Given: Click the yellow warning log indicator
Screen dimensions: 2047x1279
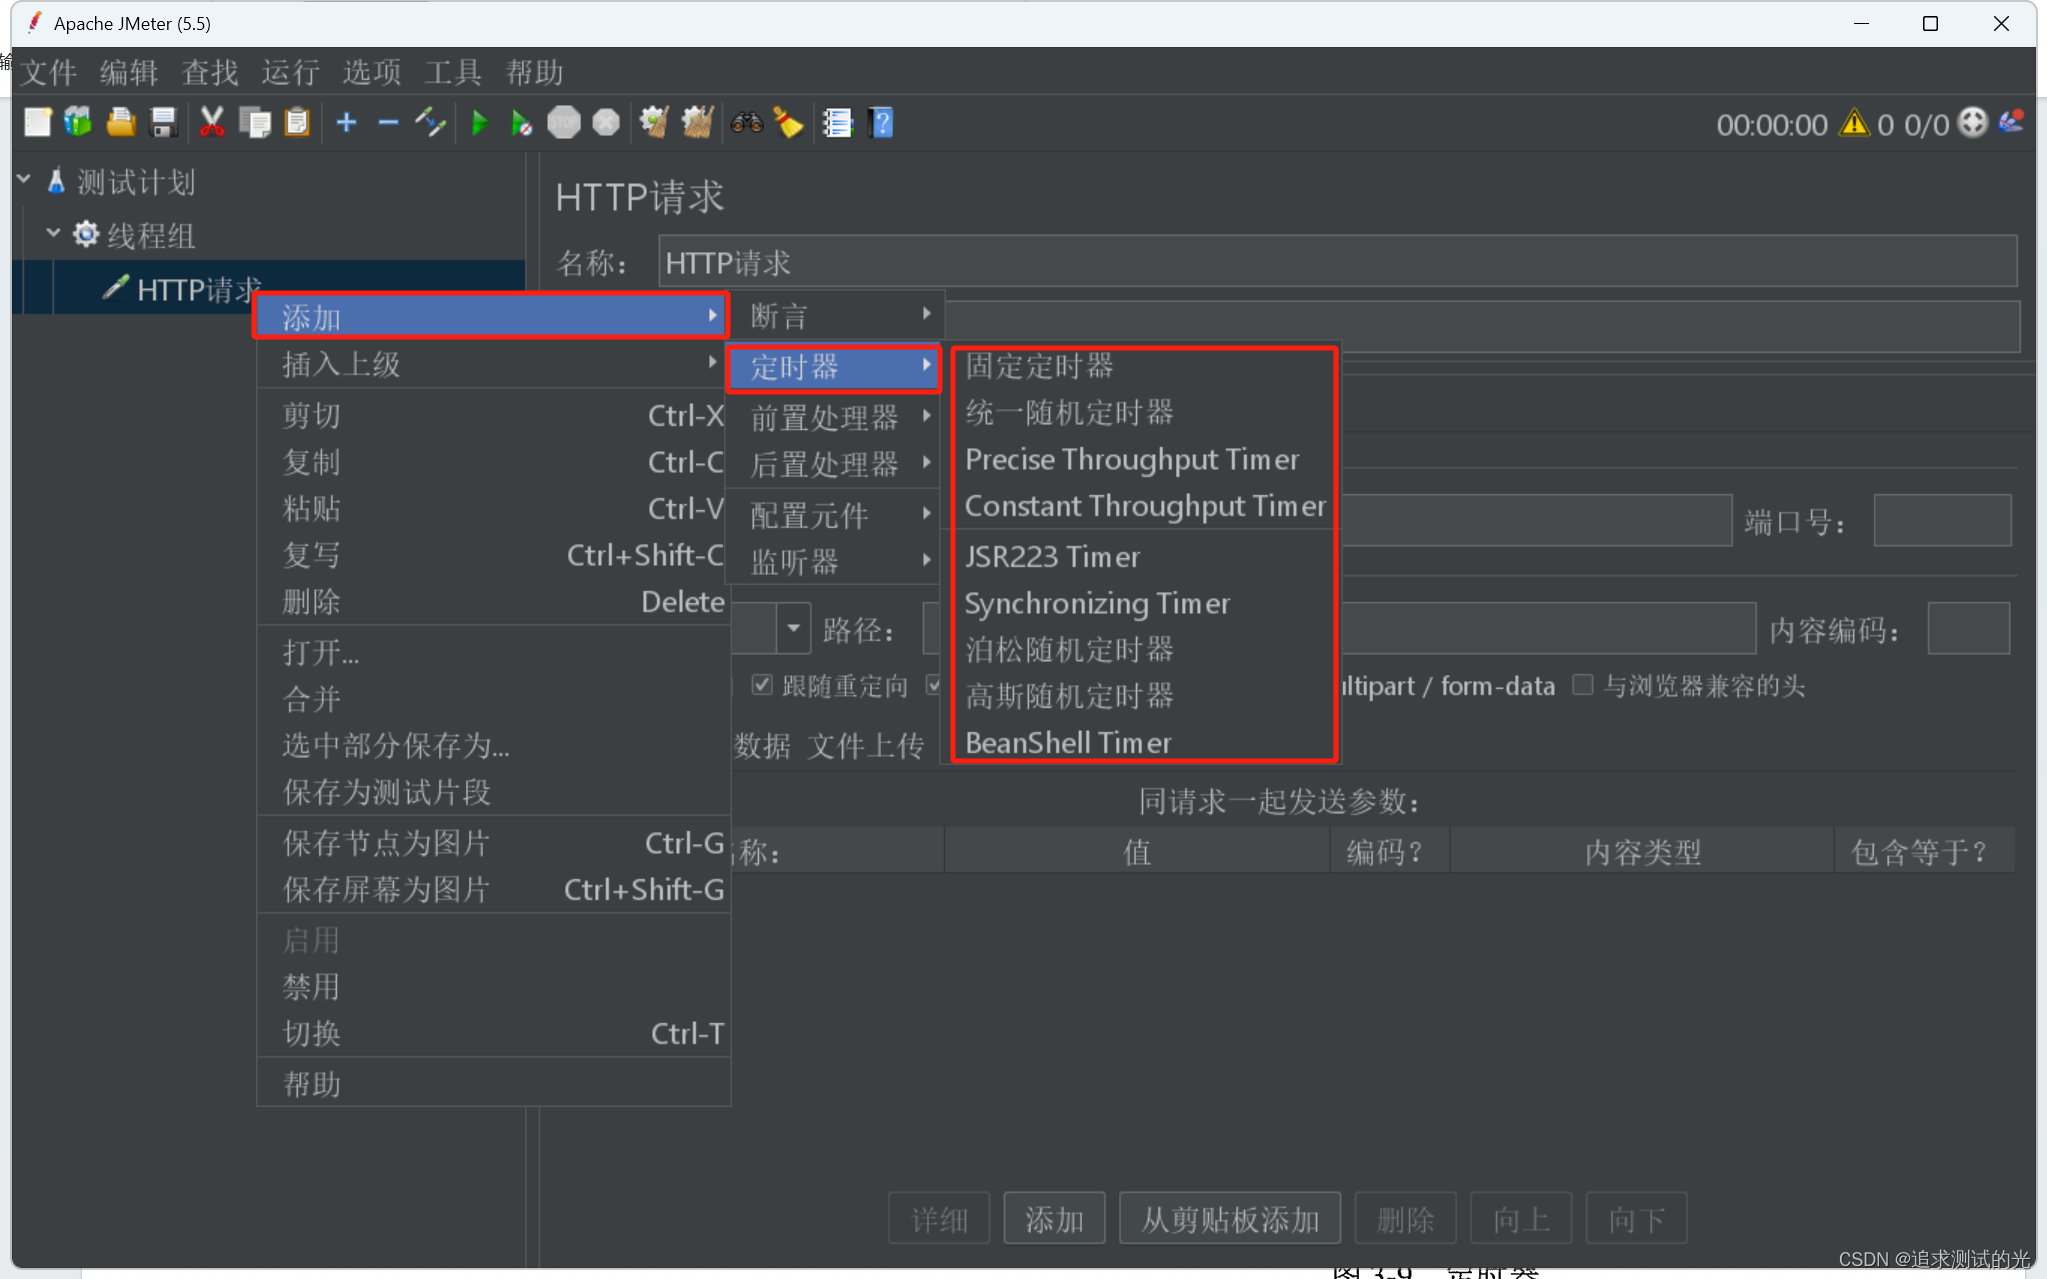Looking at the screenshot, I should click(1854, 123).
